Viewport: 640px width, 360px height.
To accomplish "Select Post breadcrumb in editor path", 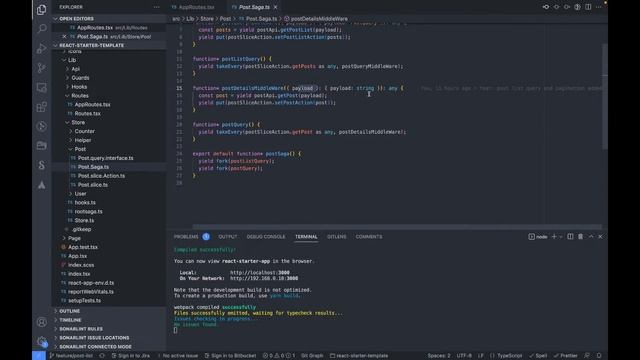I will pyautogui.click(x=225, y=19).
